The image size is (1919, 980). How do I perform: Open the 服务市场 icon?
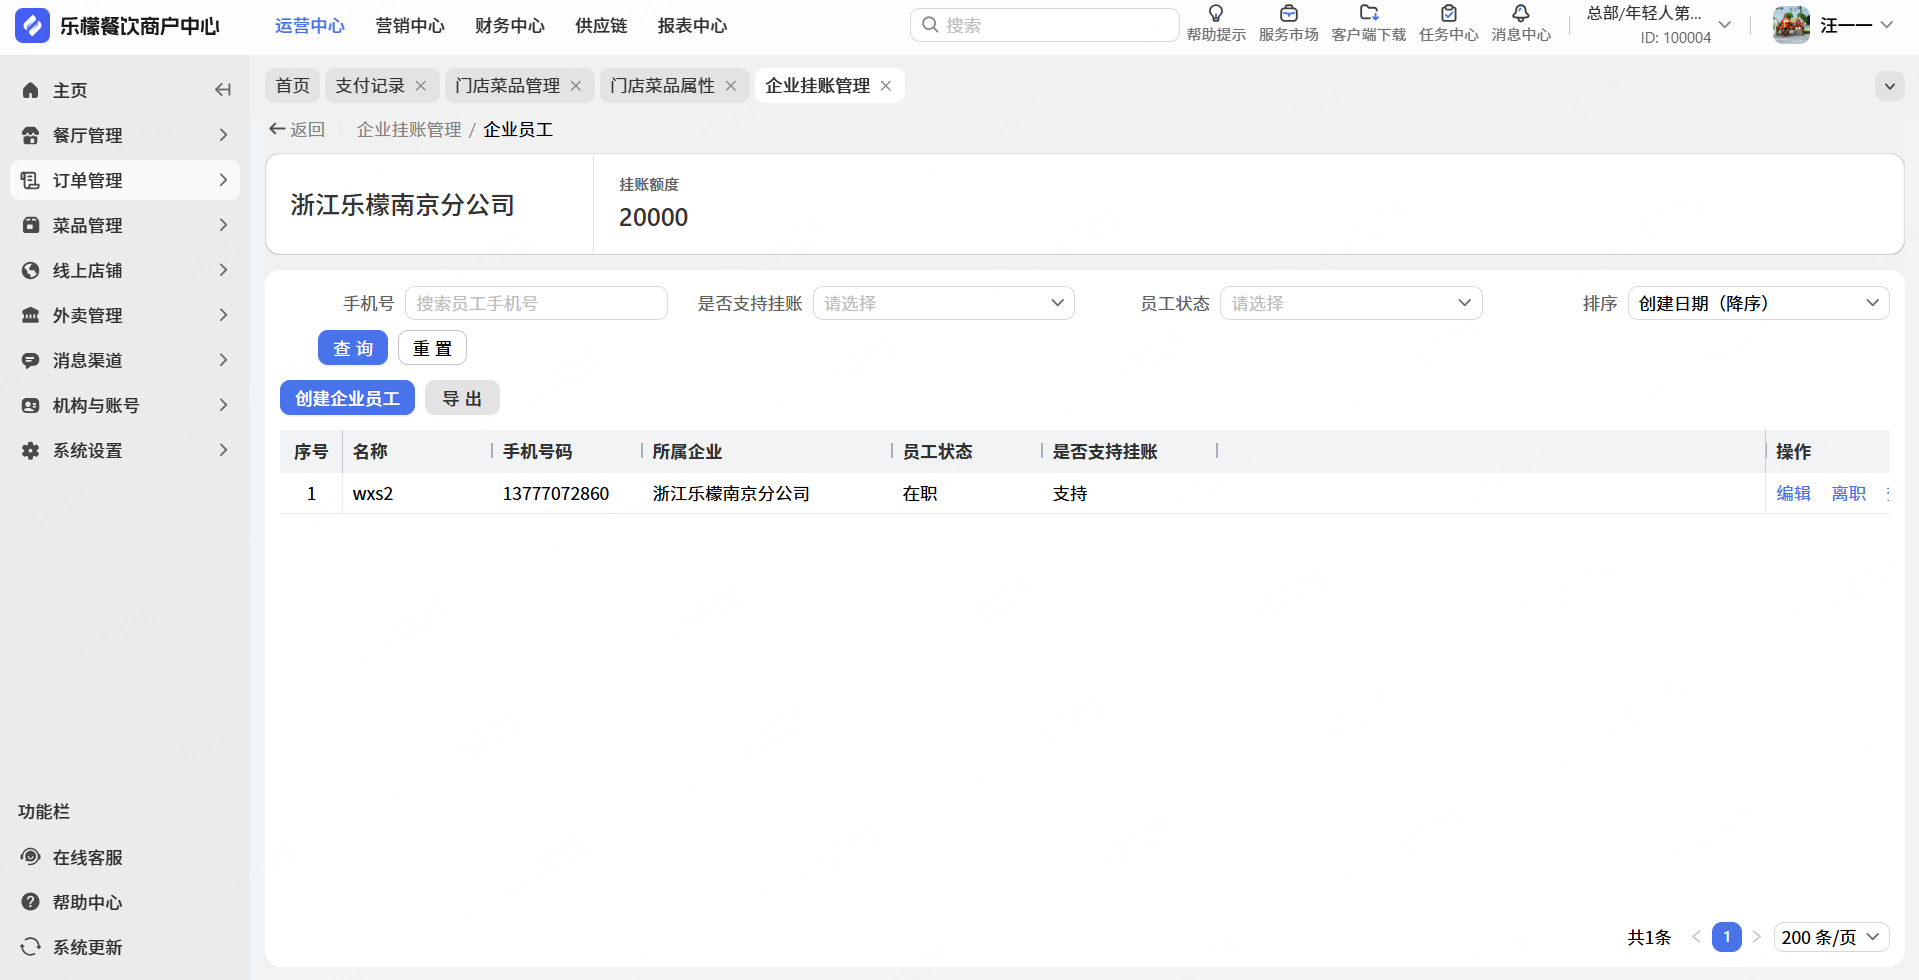[x=1288, y=14]
